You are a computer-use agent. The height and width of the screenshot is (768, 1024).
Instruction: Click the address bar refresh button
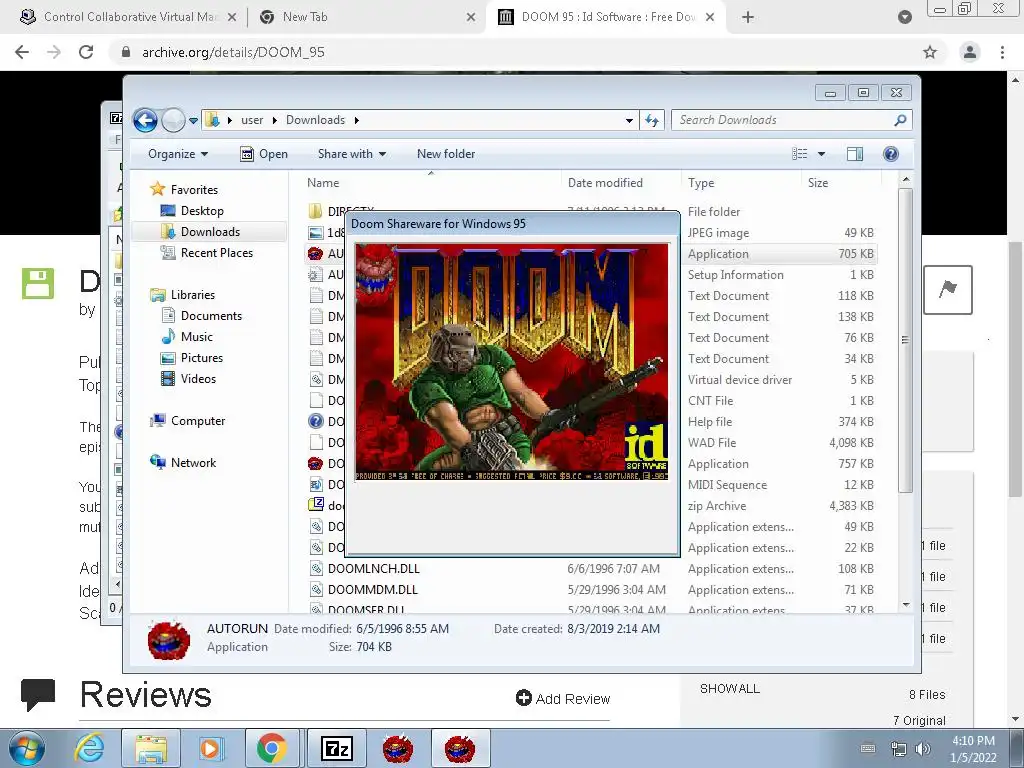click(x=652, y=120)
